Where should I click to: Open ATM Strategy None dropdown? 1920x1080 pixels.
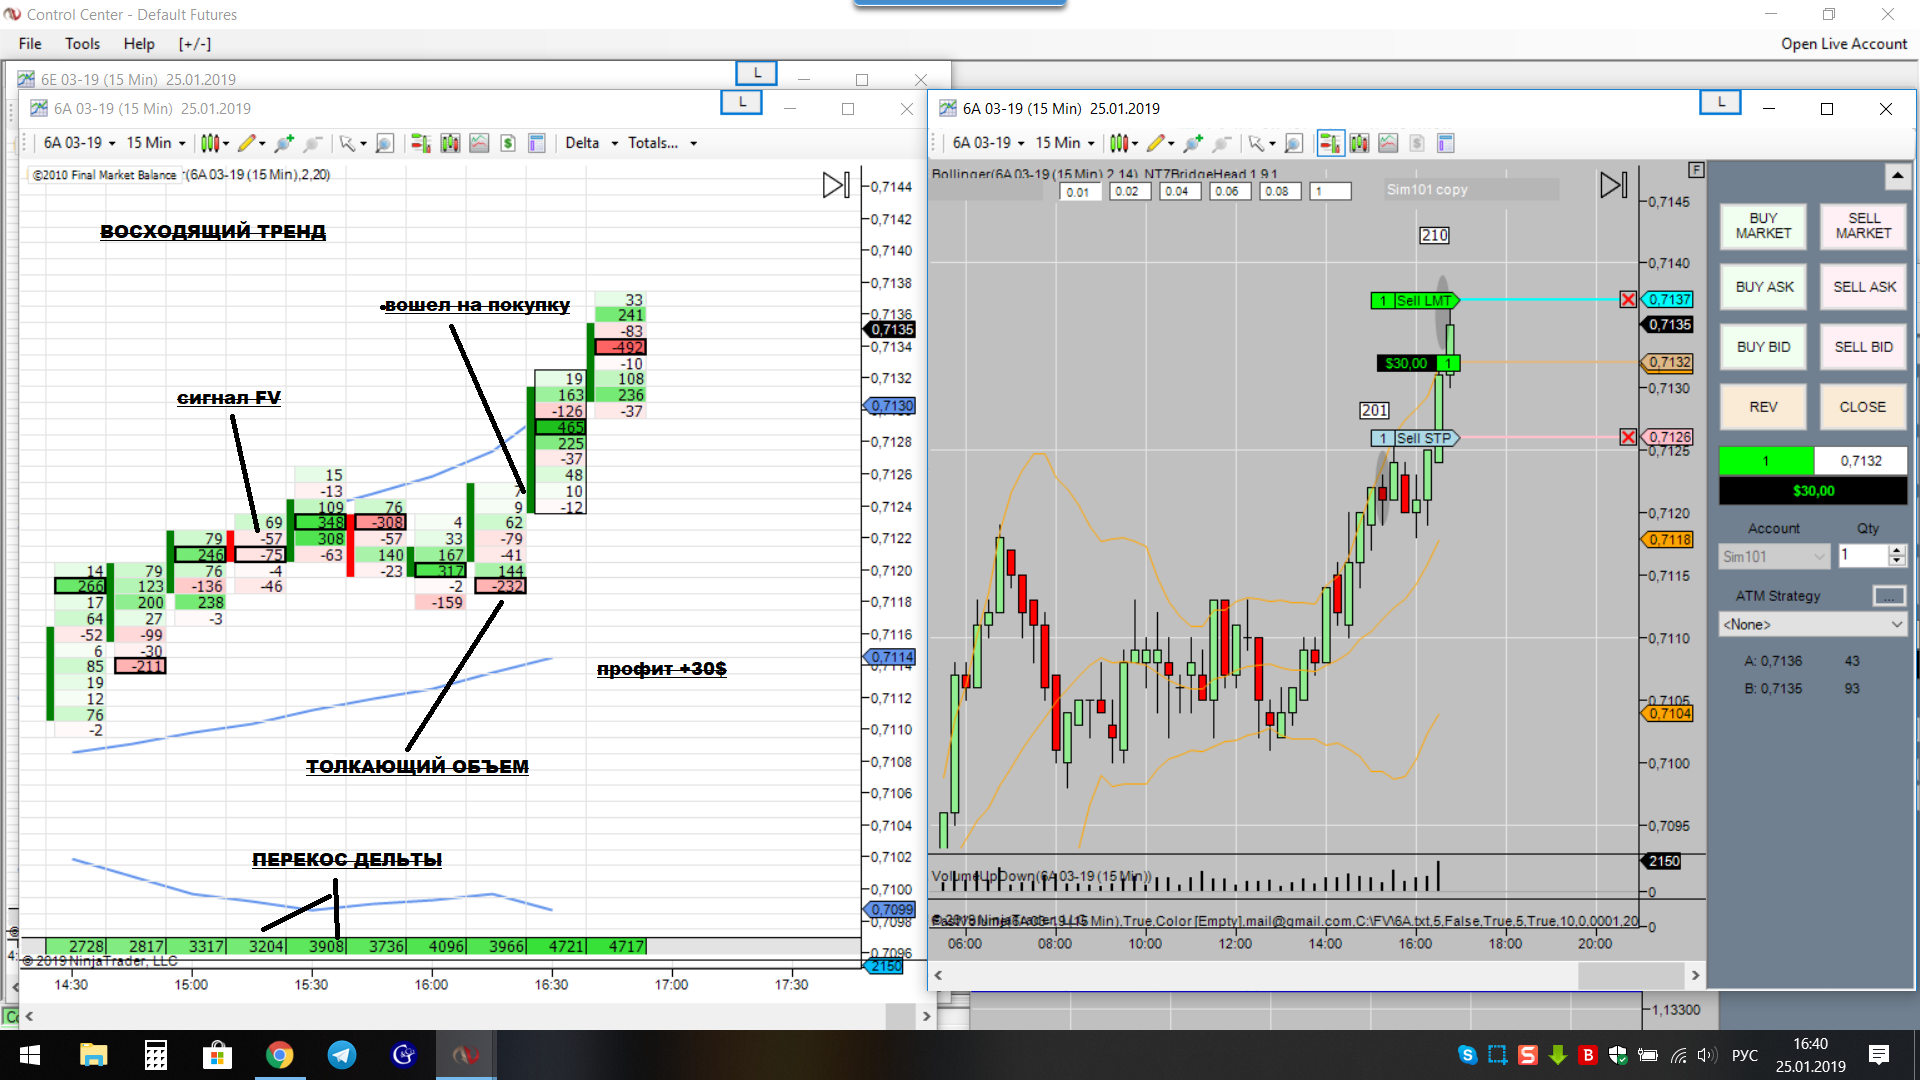tap(1811, 624)
